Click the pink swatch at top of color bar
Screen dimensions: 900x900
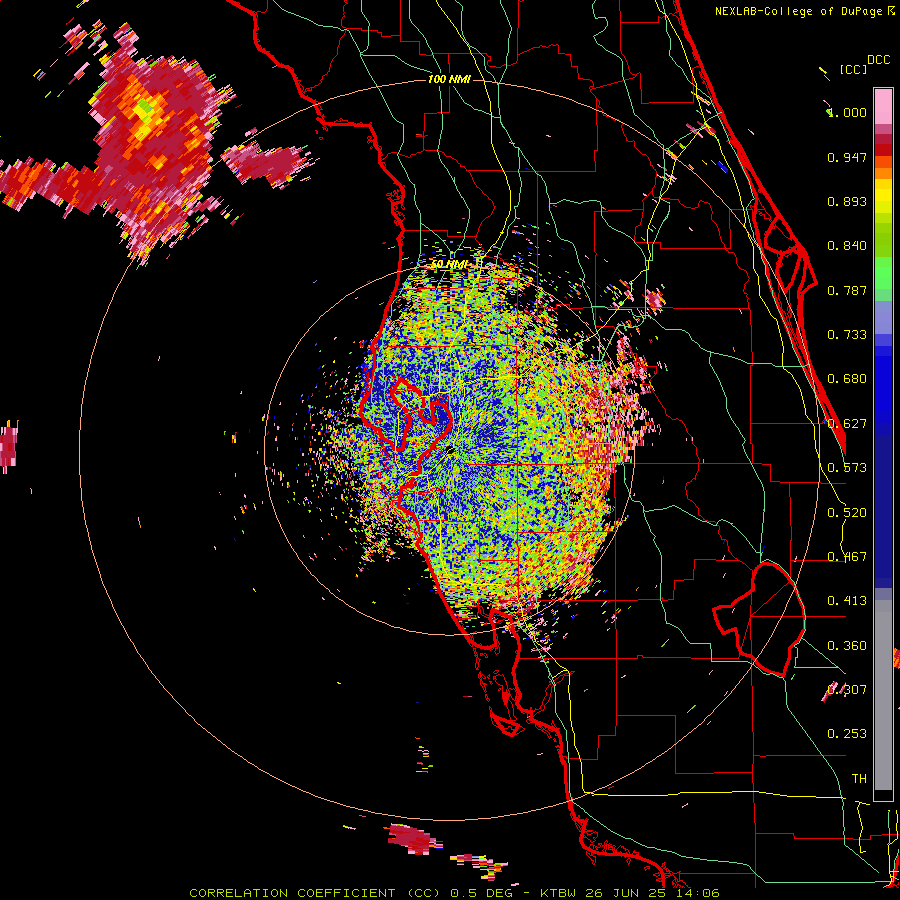coord(883,107)
